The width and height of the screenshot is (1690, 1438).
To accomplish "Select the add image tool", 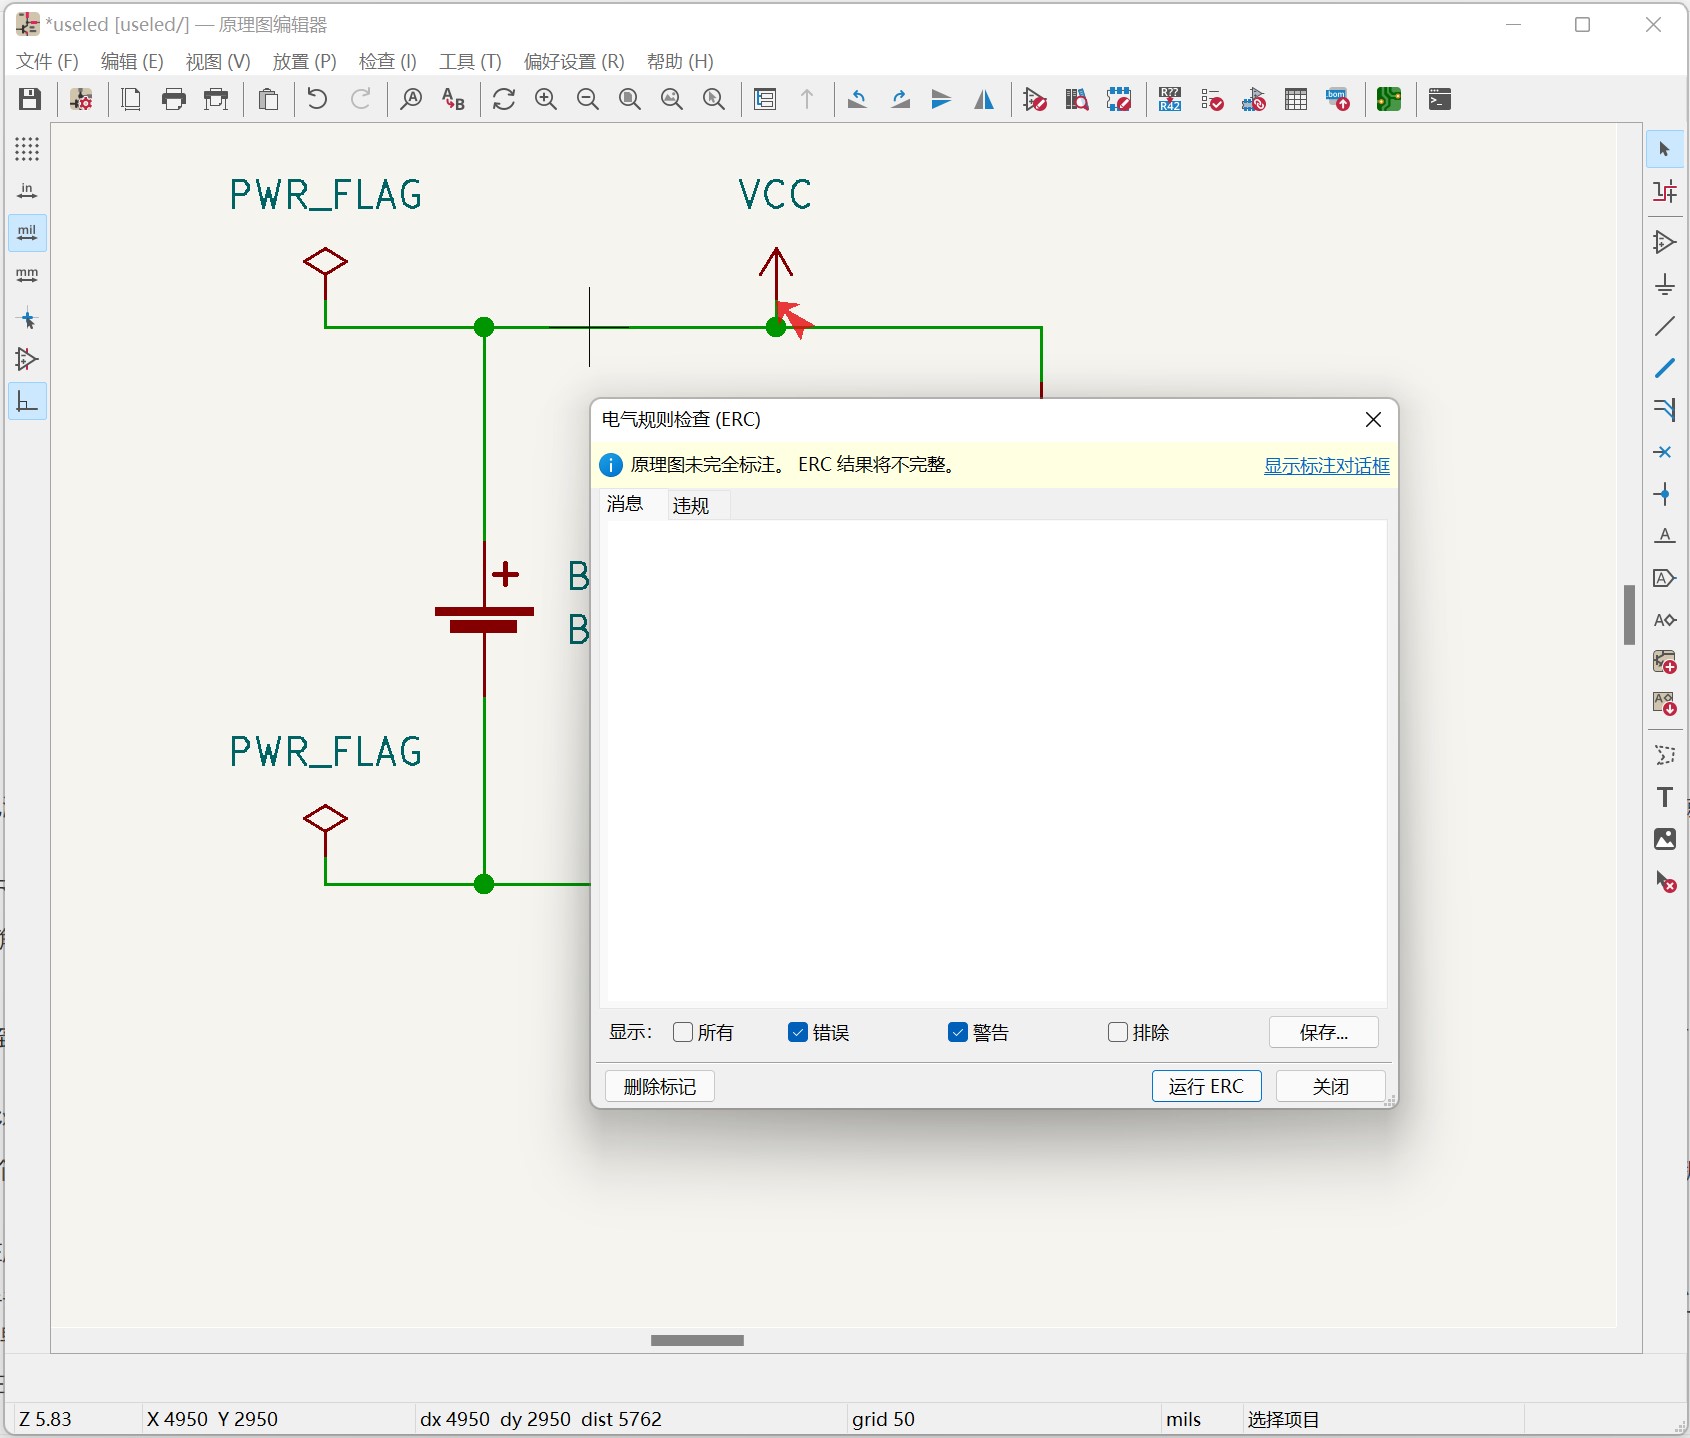I will click(1665, 839).
